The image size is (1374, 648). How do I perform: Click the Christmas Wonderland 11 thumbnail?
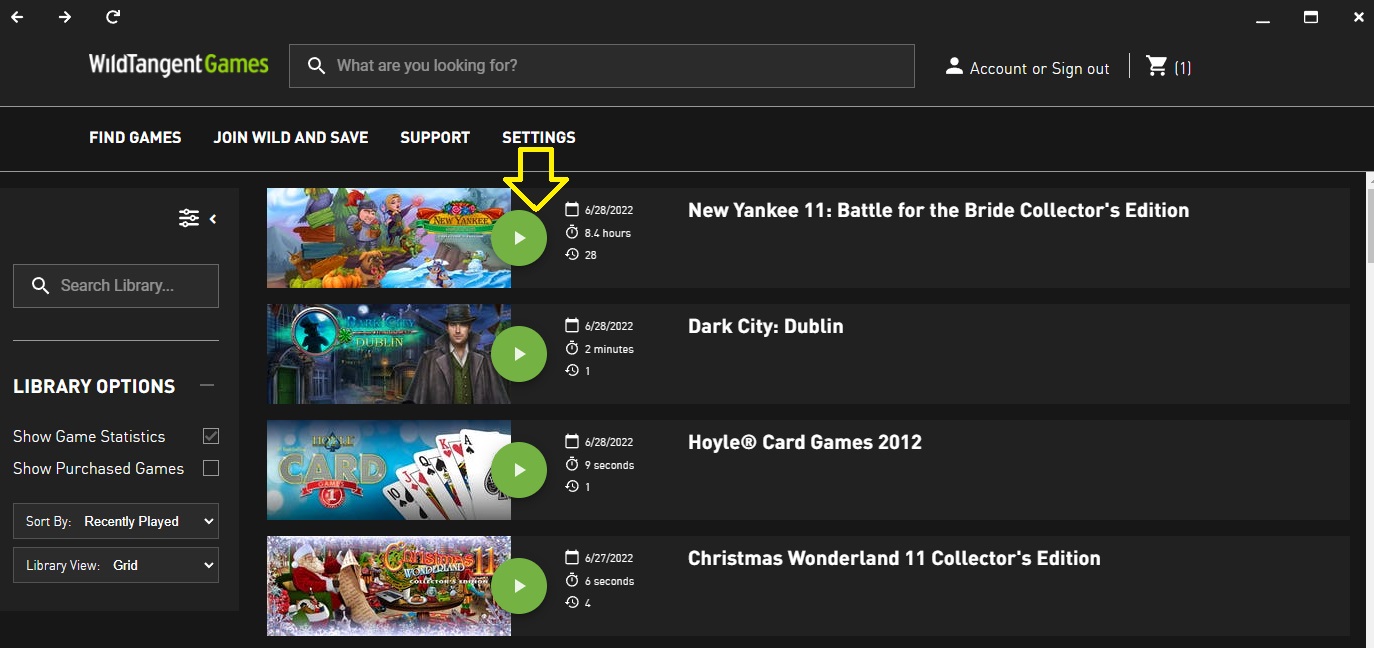tap(389, 586)
